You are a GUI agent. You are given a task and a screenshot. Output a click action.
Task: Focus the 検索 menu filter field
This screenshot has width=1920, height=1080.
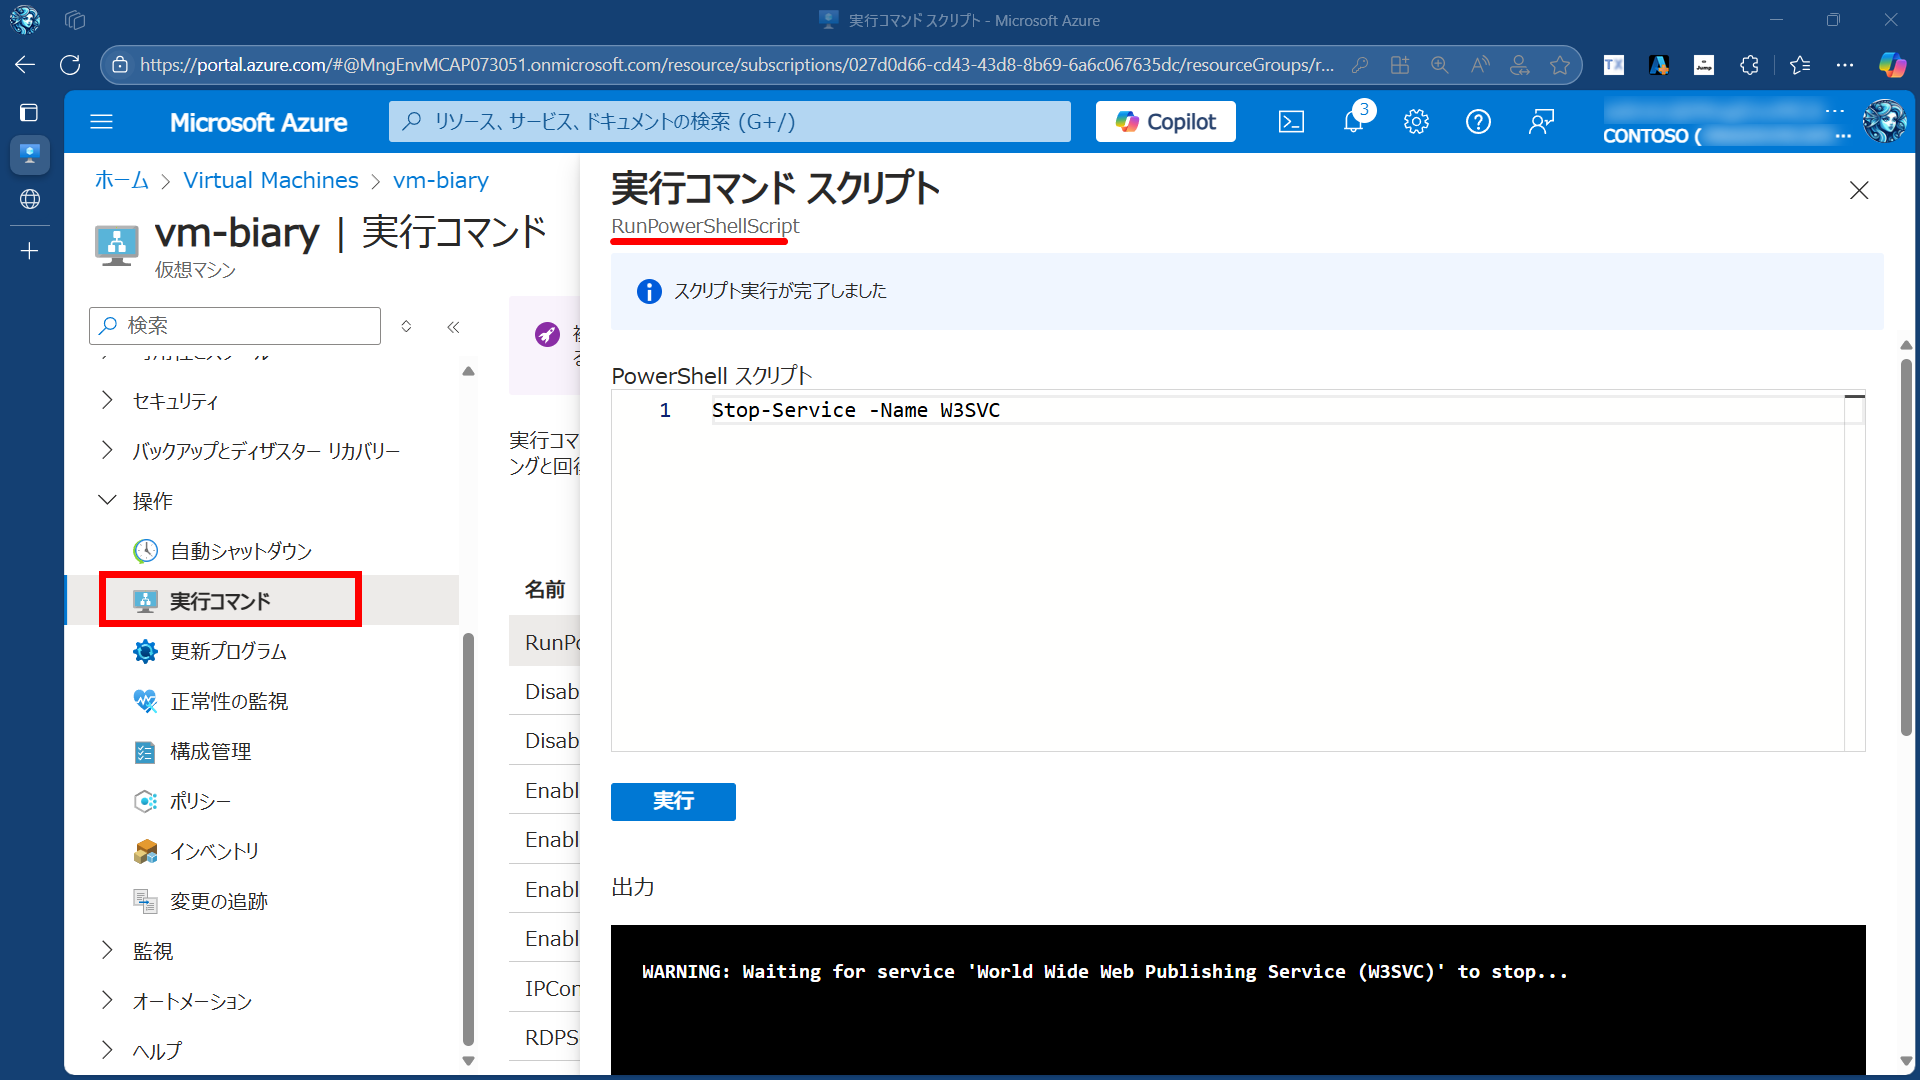pos(235,326)
